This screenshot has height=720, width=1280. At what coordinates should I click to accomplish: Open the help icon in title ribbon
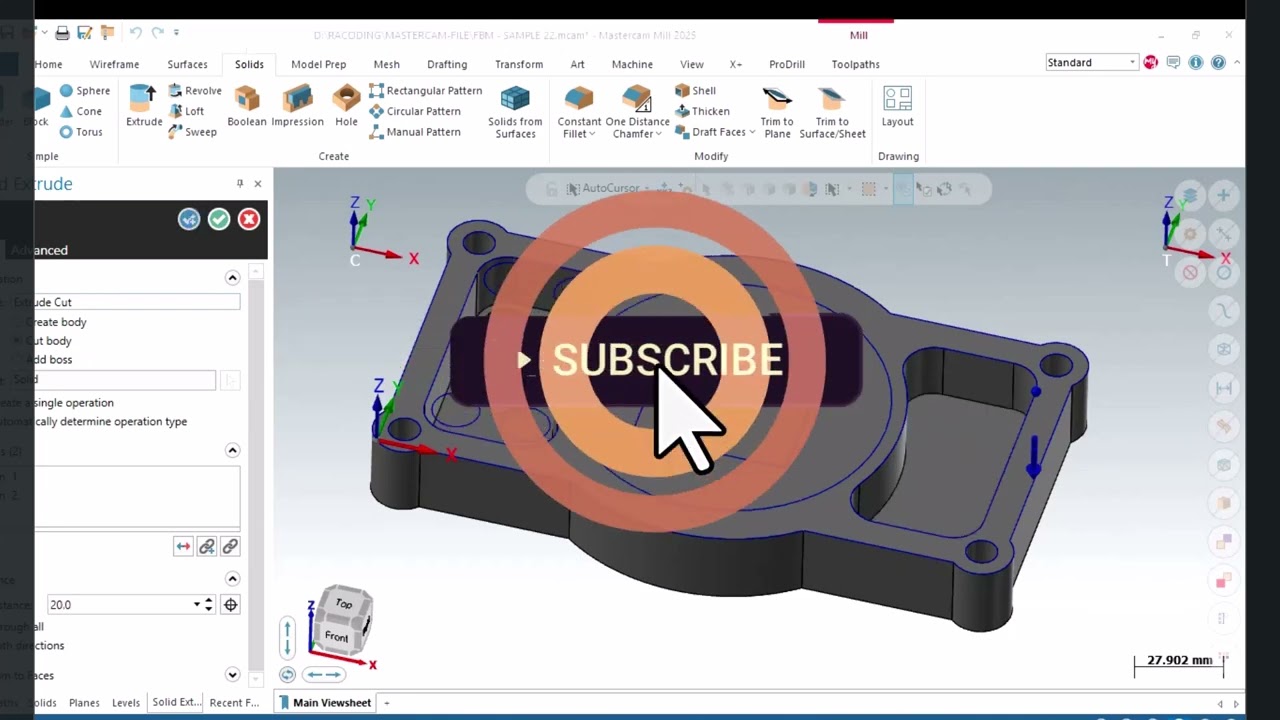click(x=1218, y=62)
